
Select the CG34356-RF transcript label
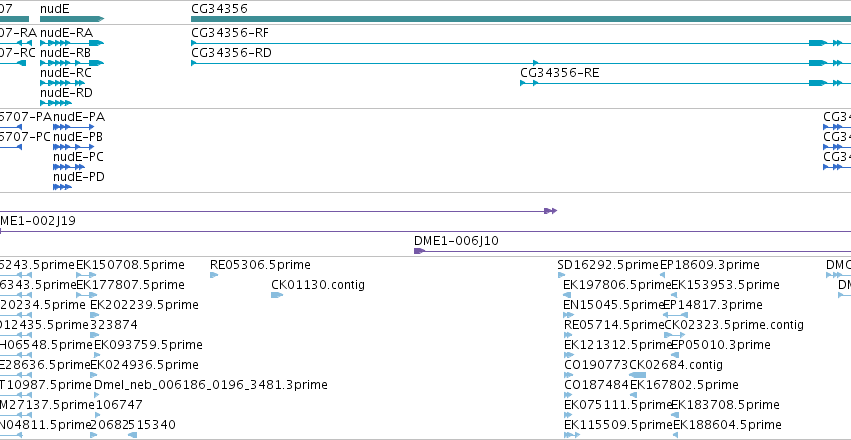tap(230, 33)
